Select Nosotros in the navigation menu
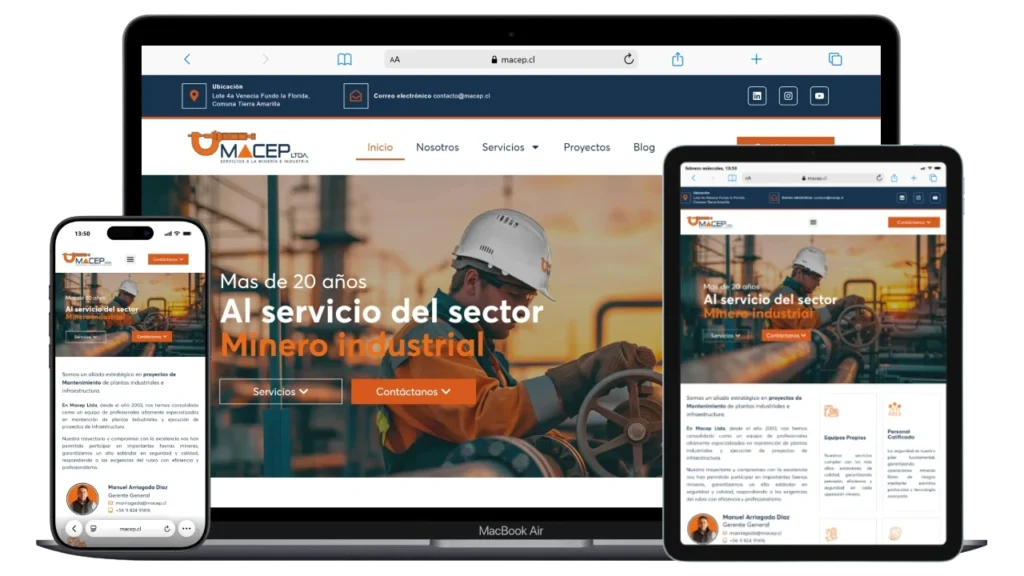 (x=437, y=147)
